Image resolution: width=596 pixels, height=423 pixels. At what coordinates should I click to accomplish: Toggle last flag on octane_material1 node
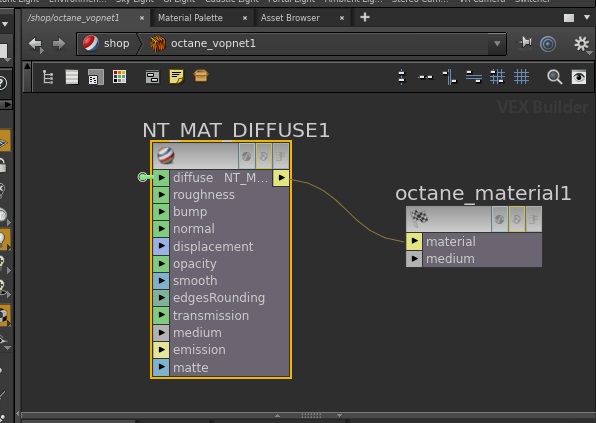(533, 219)
